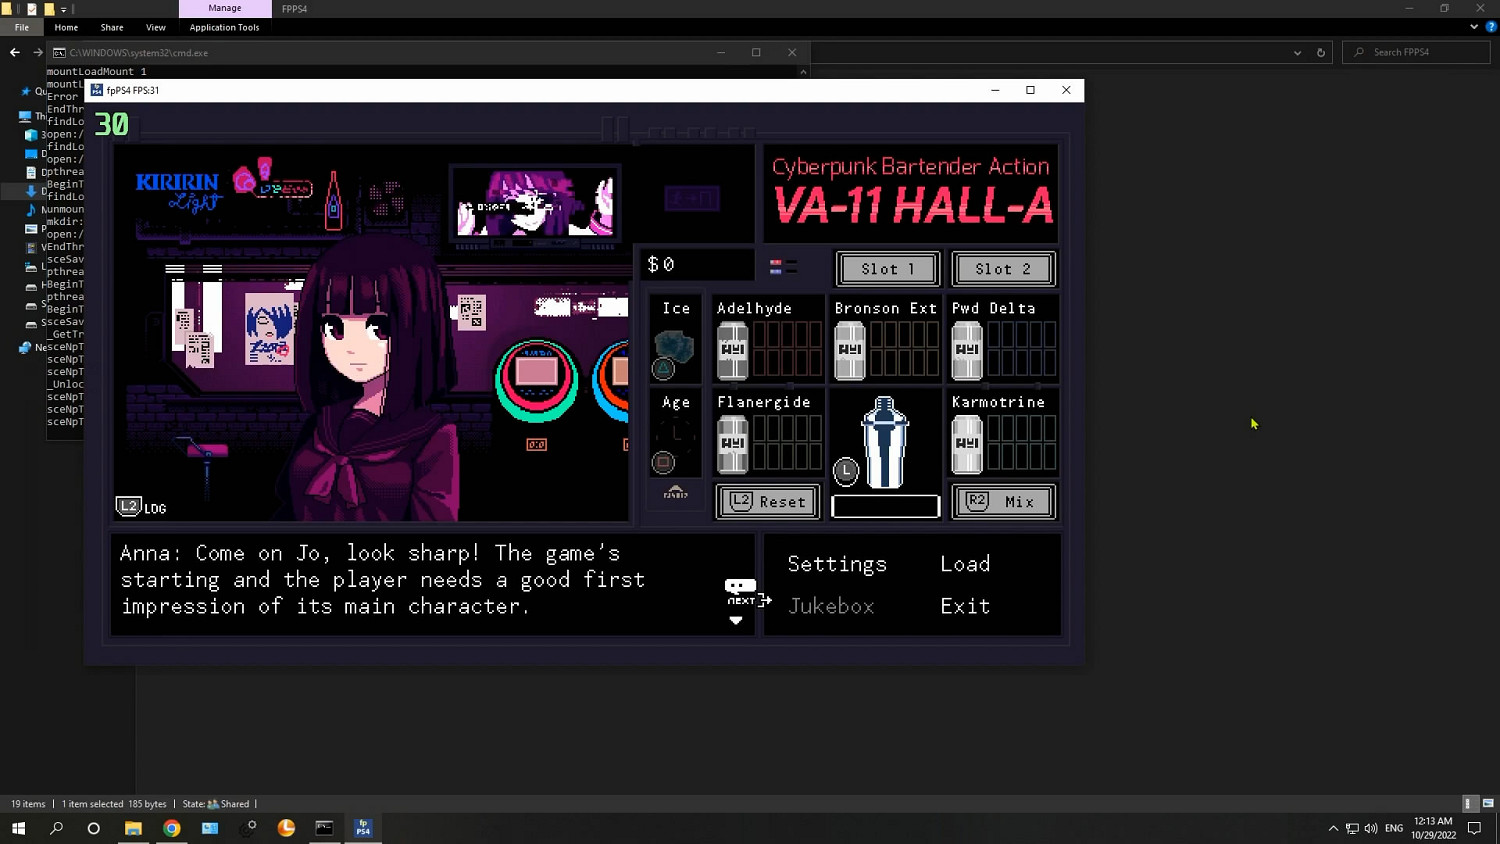The width and height of the screenshot is (1500, 844).
Task: Switch to large icons view in Explorer
Action: pos(1487,803)
